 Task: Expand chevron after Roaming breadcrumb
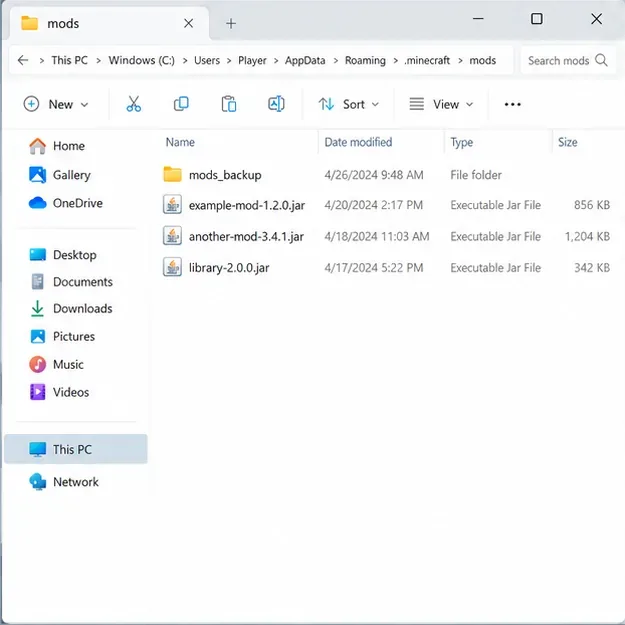pos(395,61)
